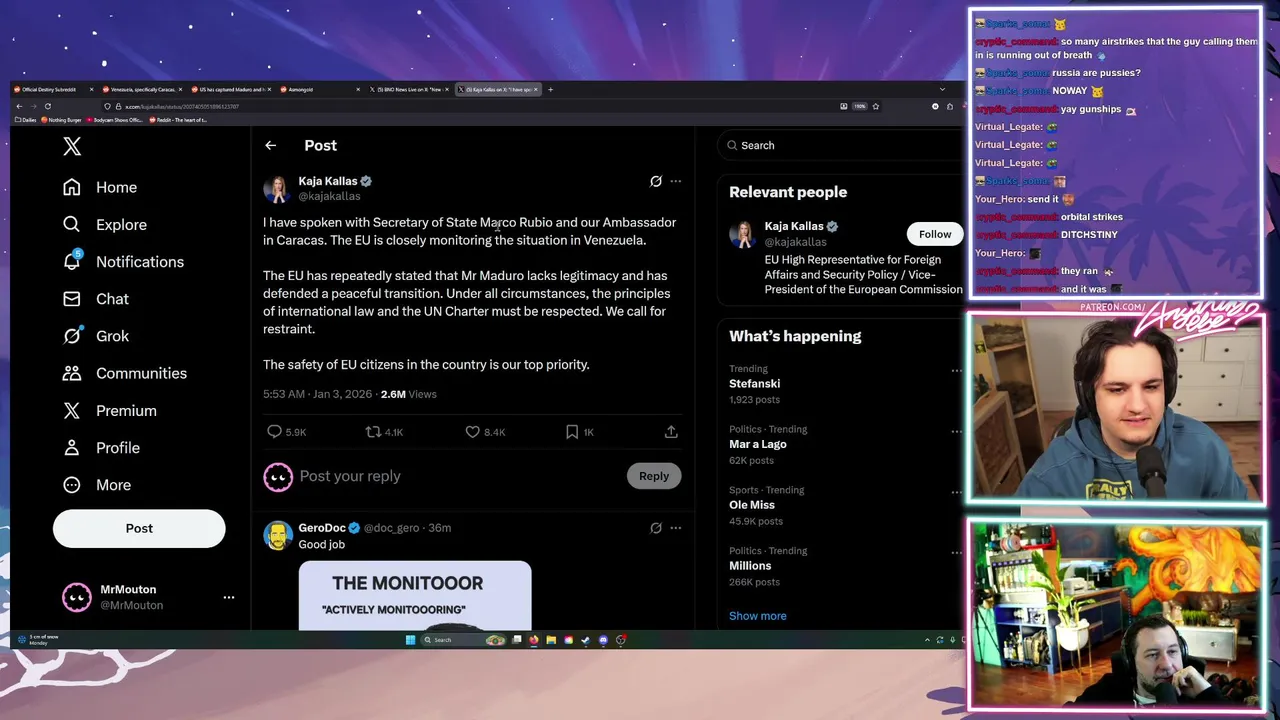
Task: Open Steam from the taskbar
Action: pos(586,640)
